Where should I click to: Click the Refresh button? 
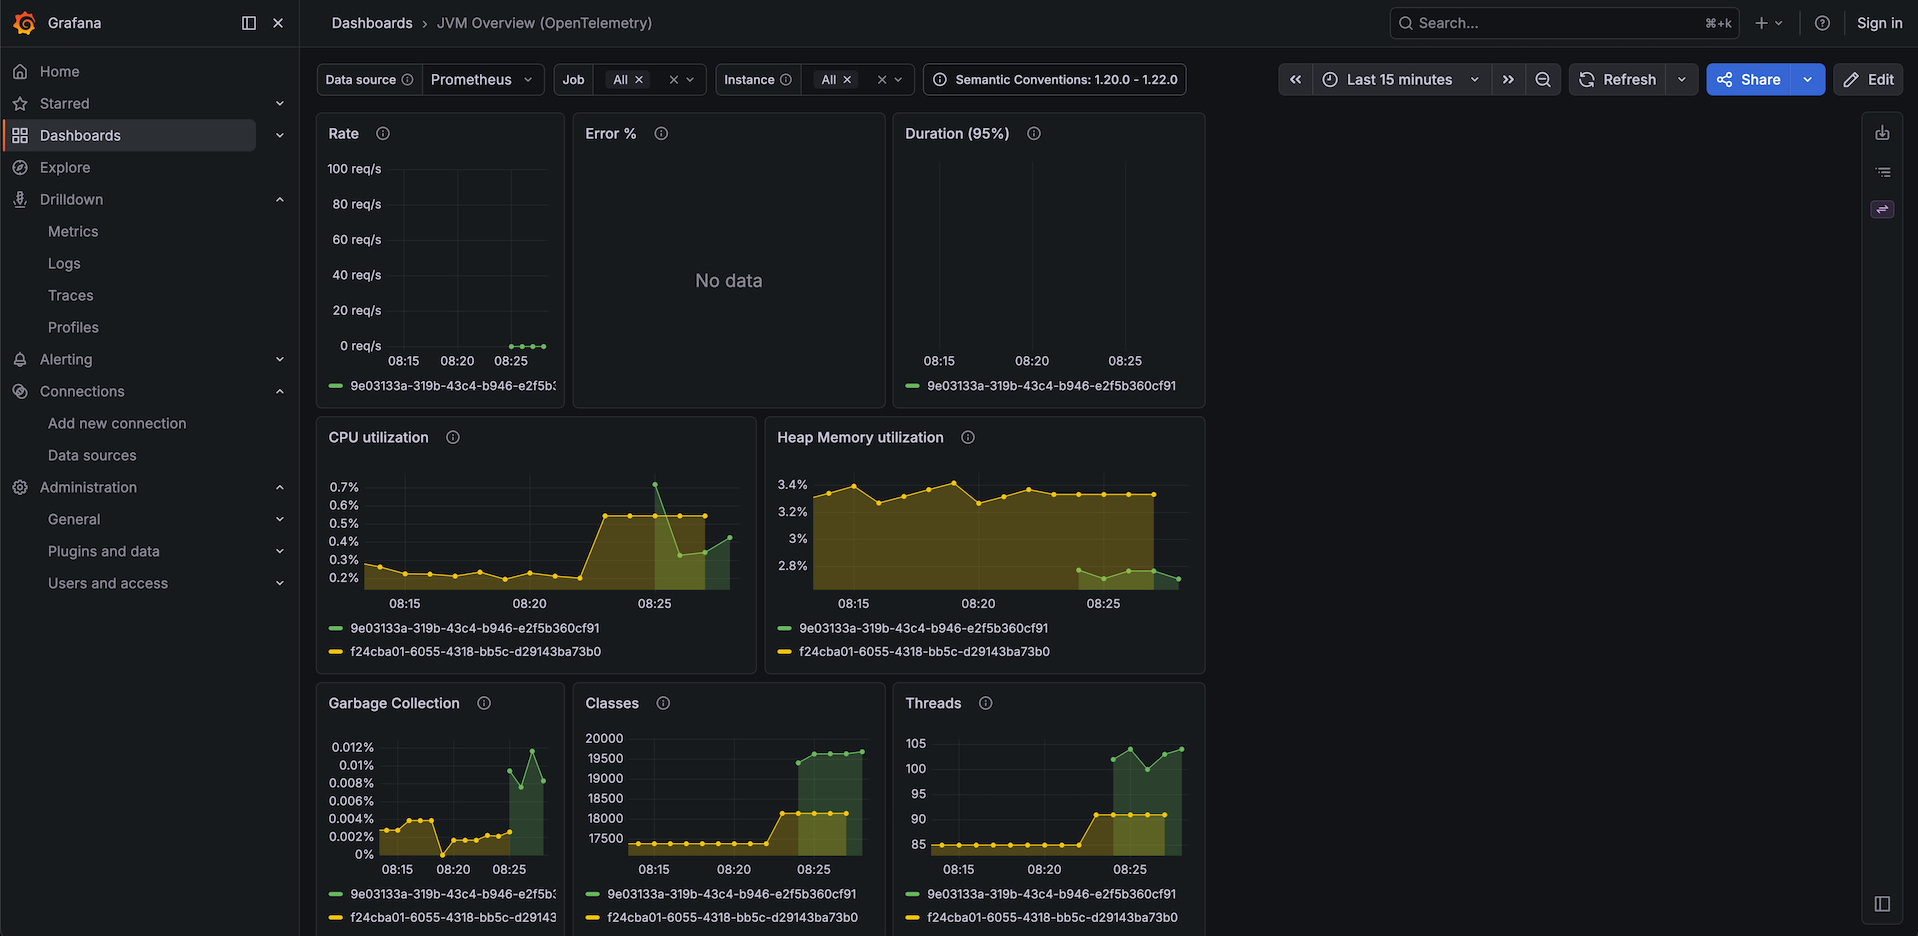[x=1618, y=79]
